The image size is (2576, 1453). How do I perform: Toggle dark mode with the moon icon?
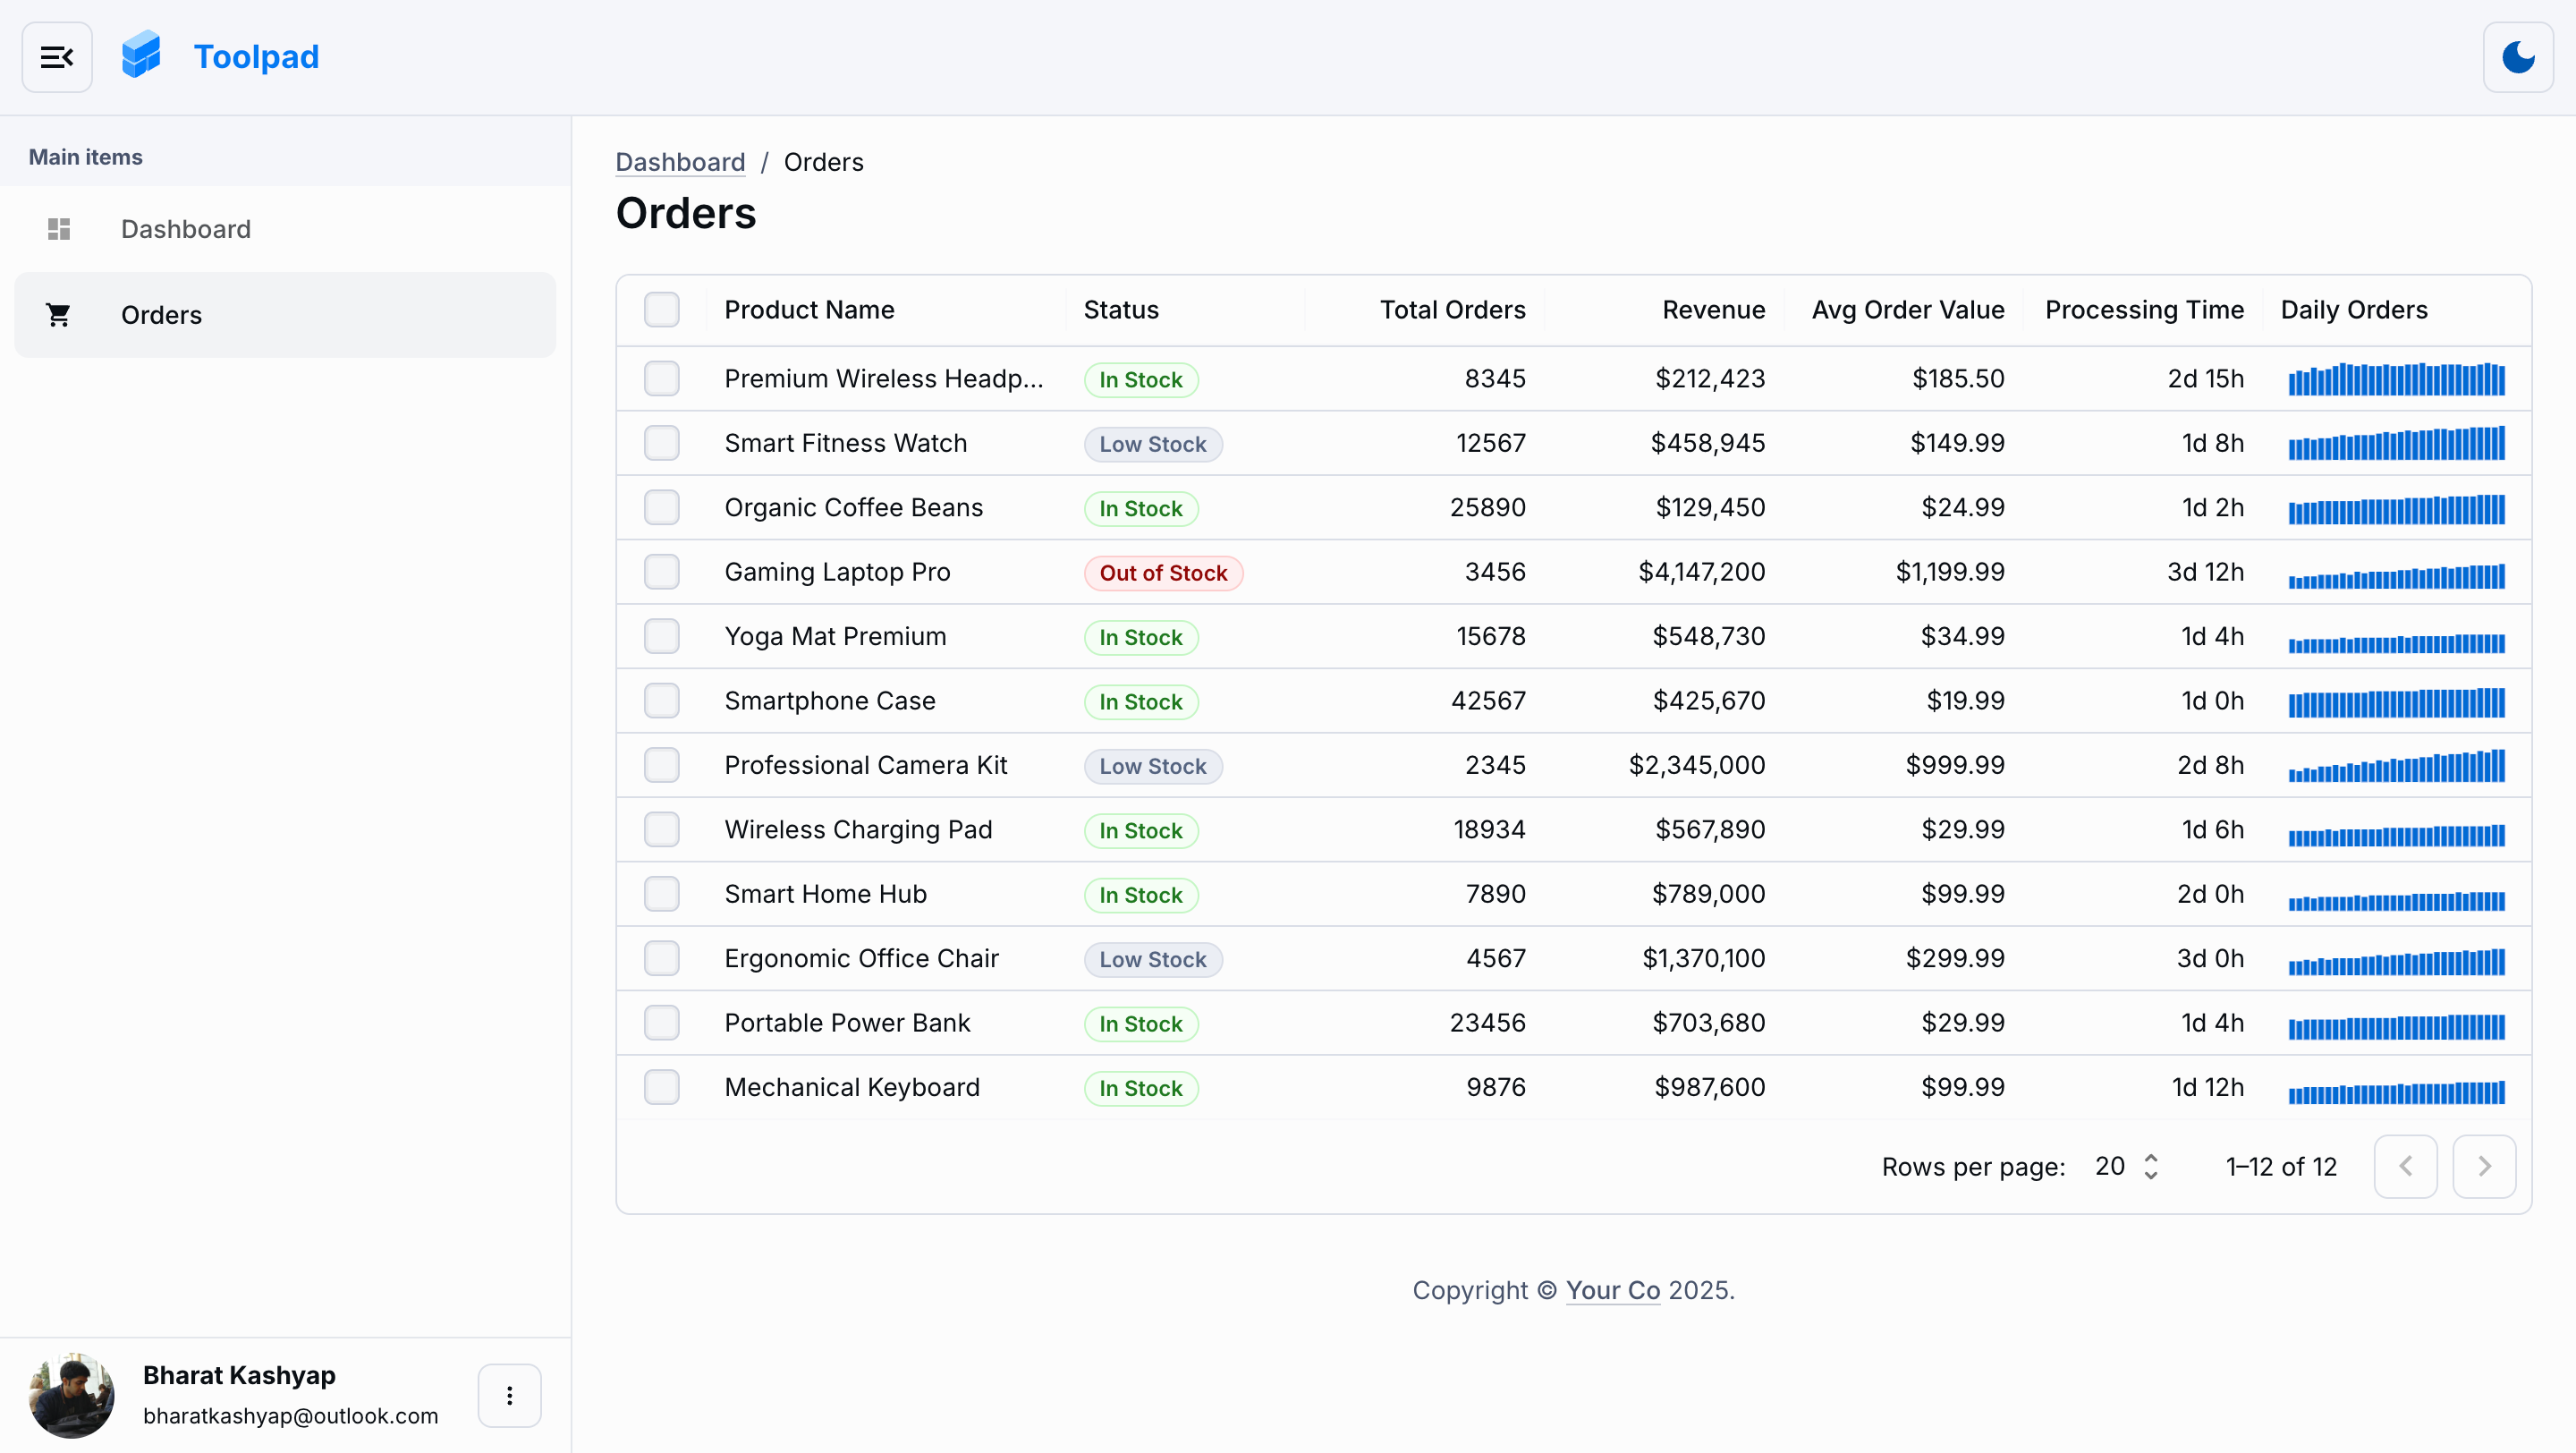[x=2518, y=57]
